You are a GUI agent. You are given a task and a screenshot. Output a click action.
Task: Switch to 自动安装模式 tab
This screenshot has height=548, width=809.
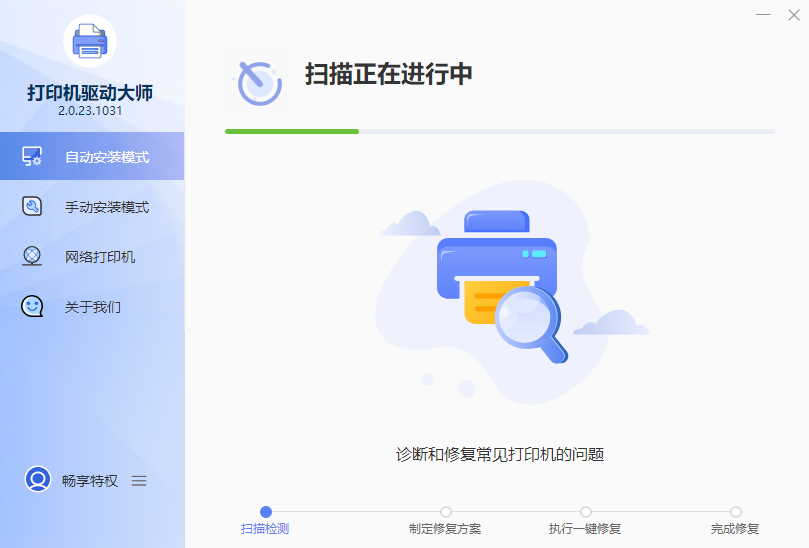(107, 157)
